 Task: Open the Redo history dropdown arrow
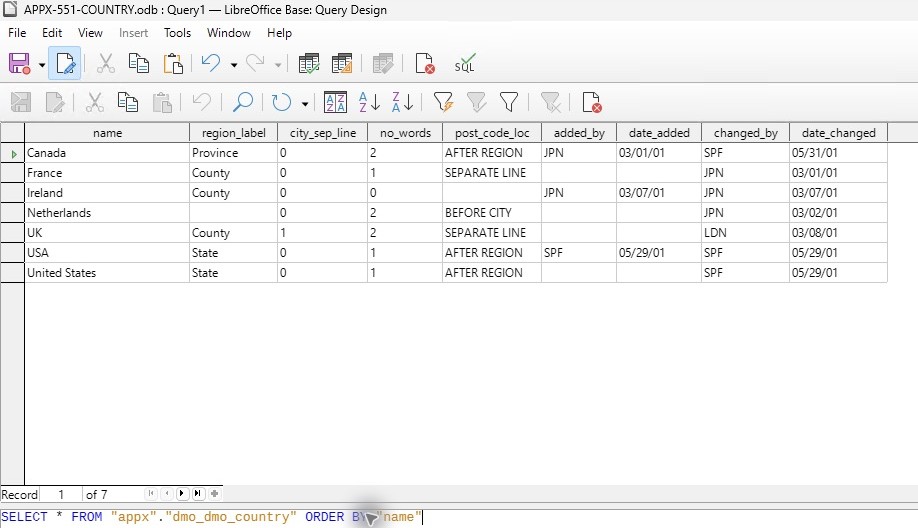point(278,64)
